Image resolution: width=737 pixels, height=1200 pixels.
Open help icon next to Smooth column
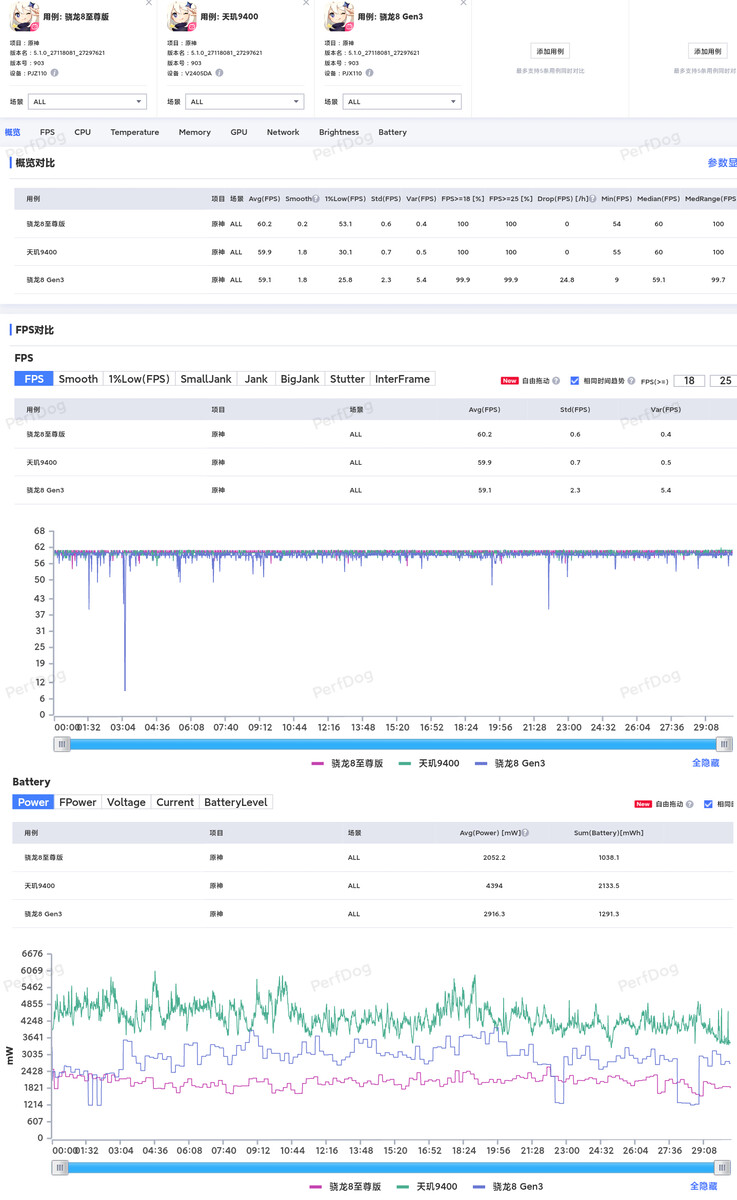[x=316, y=199]
